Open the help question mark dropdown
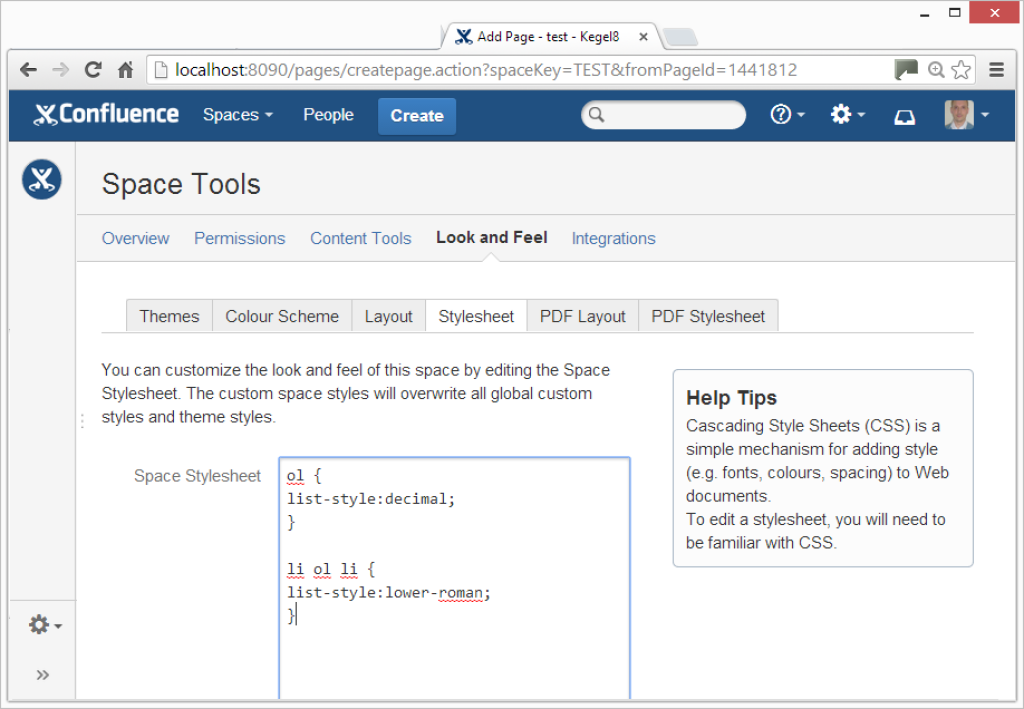The width and height of the screenshot is (1024, 709). [787, 115]
